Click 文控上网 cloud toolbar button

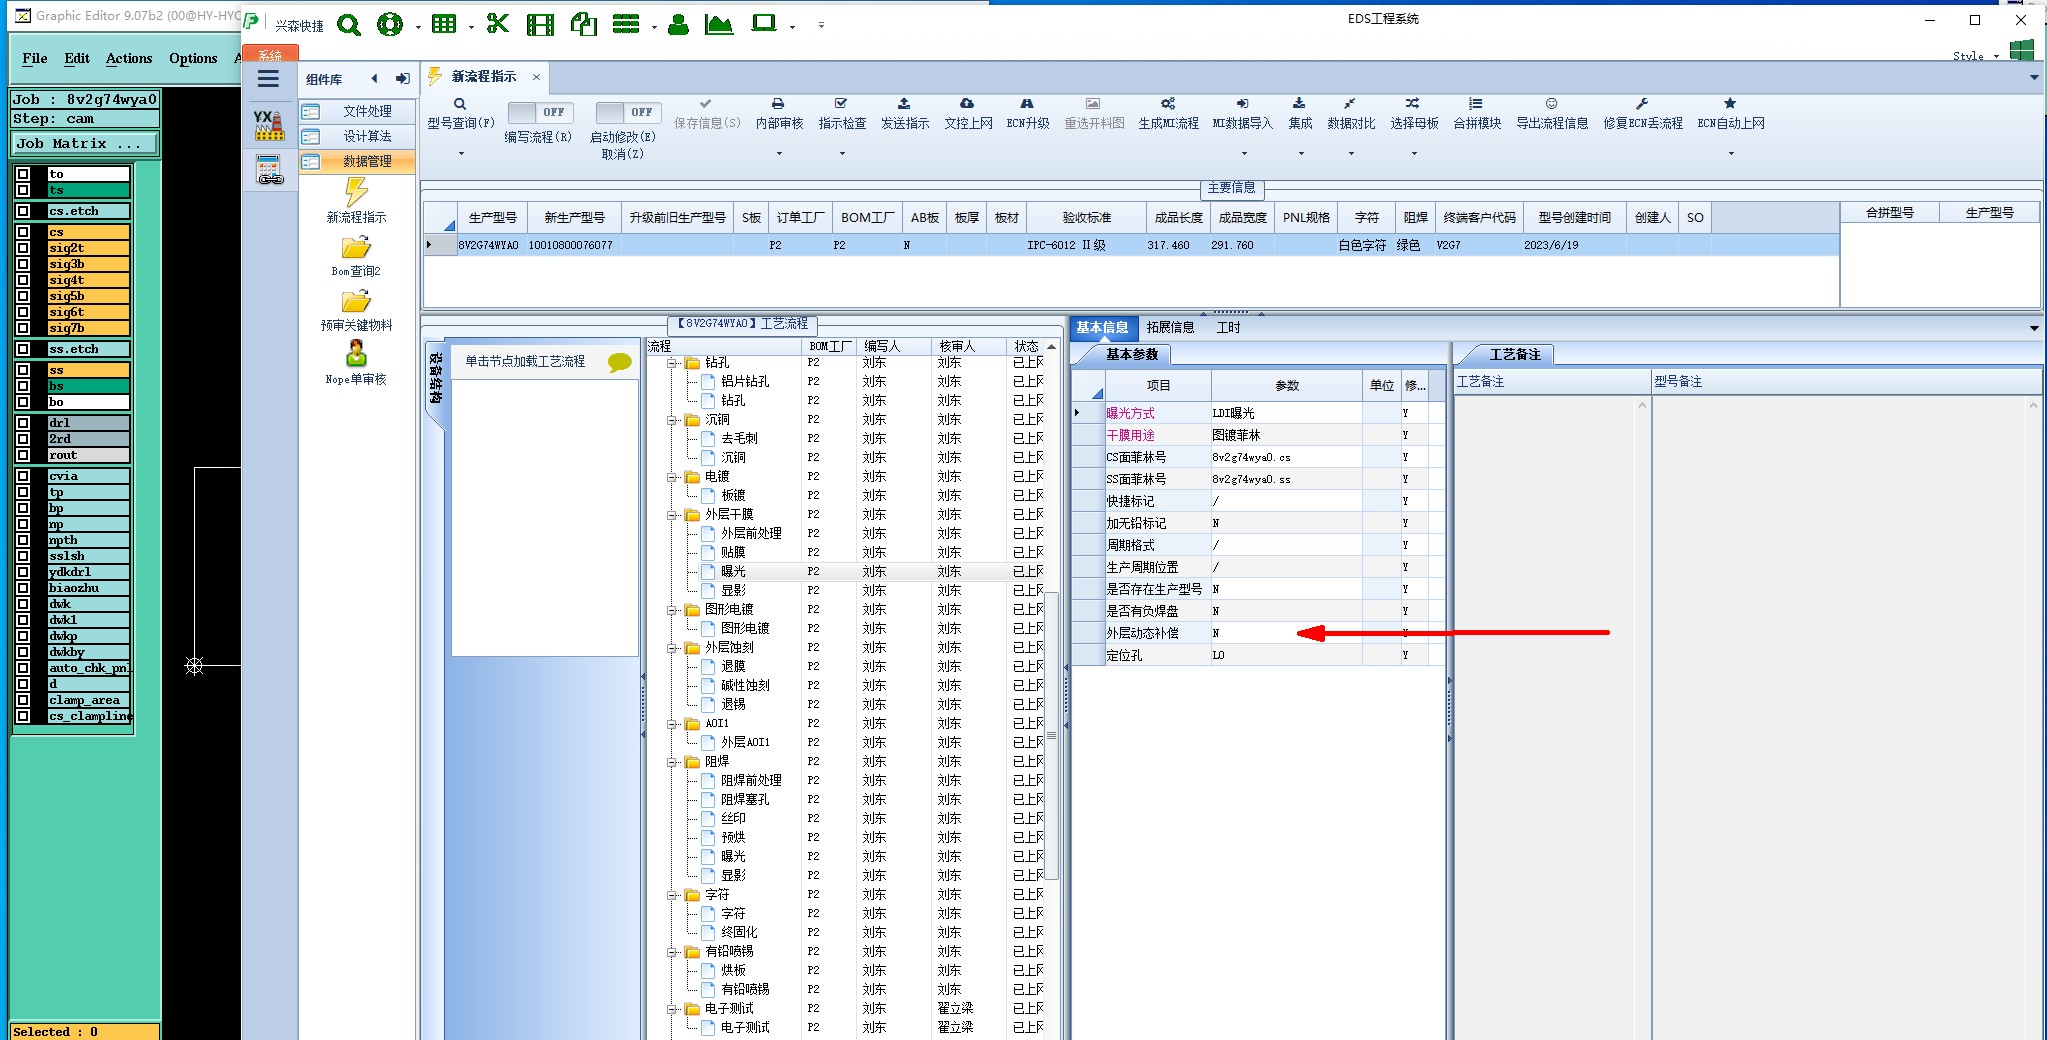[x=968, y=114]
